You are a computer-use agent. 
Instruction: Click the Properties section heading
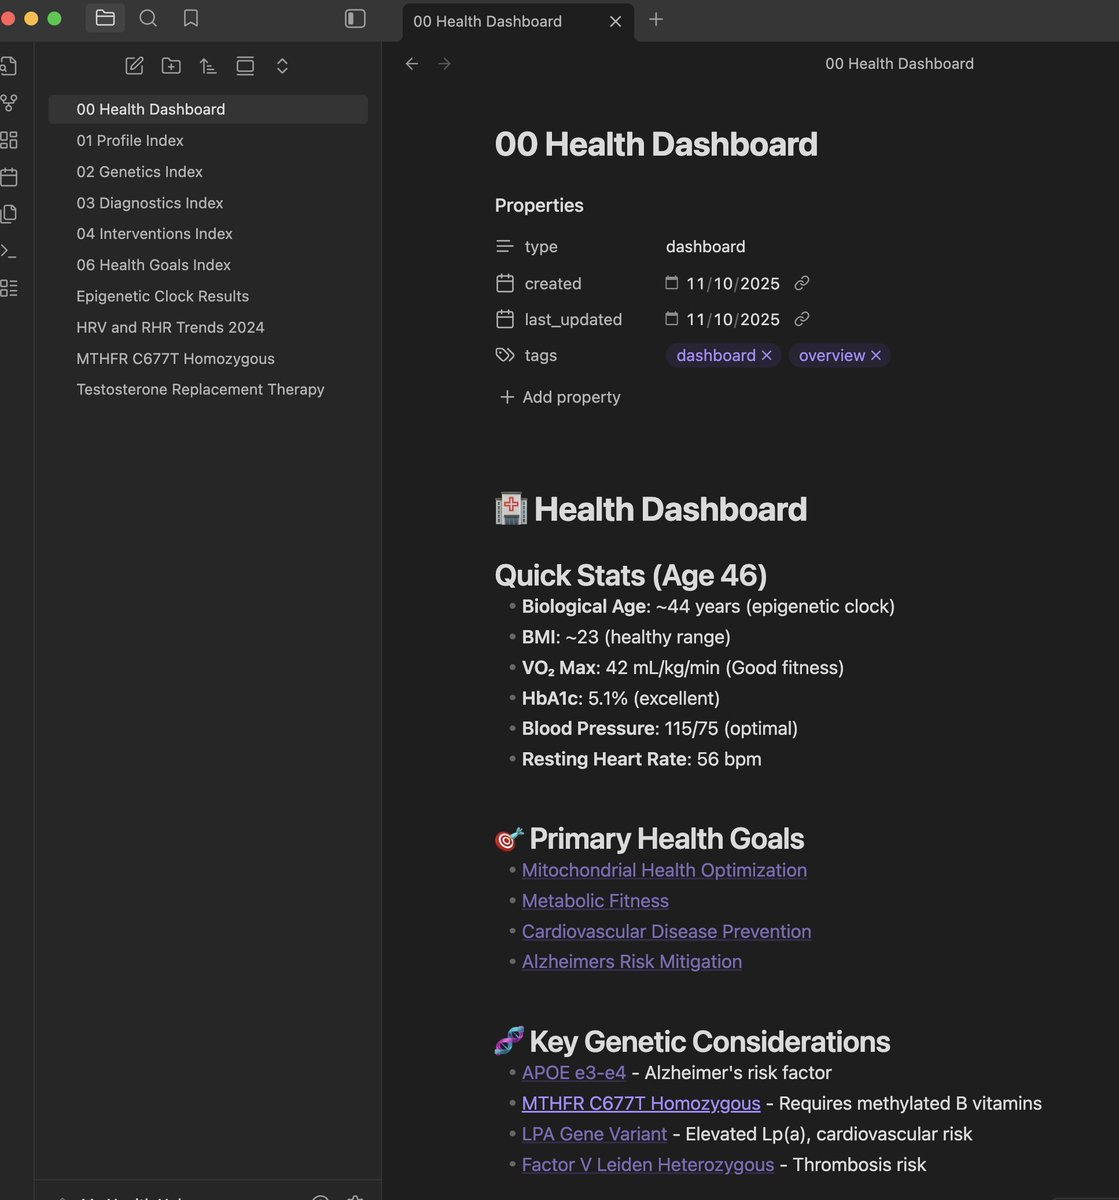(539, 205)
